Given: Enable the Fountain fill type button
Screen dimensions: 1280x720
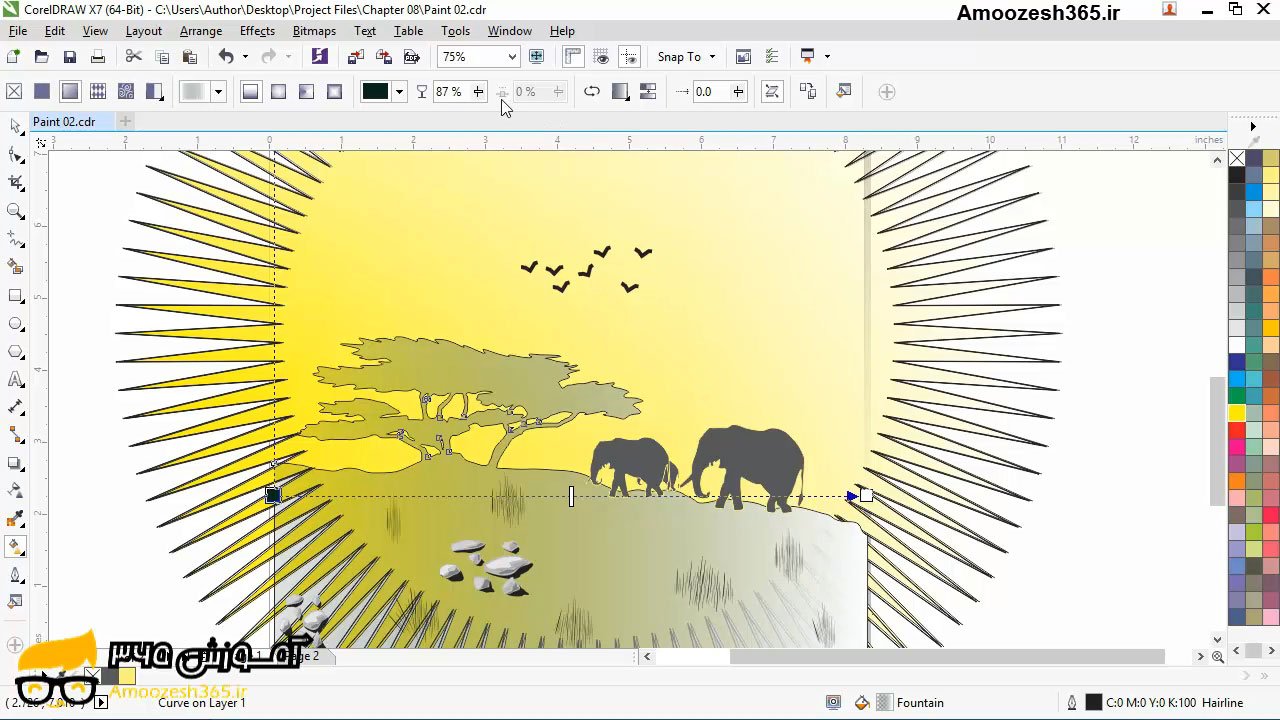Looking at the screenshot, I should (70, 92).
